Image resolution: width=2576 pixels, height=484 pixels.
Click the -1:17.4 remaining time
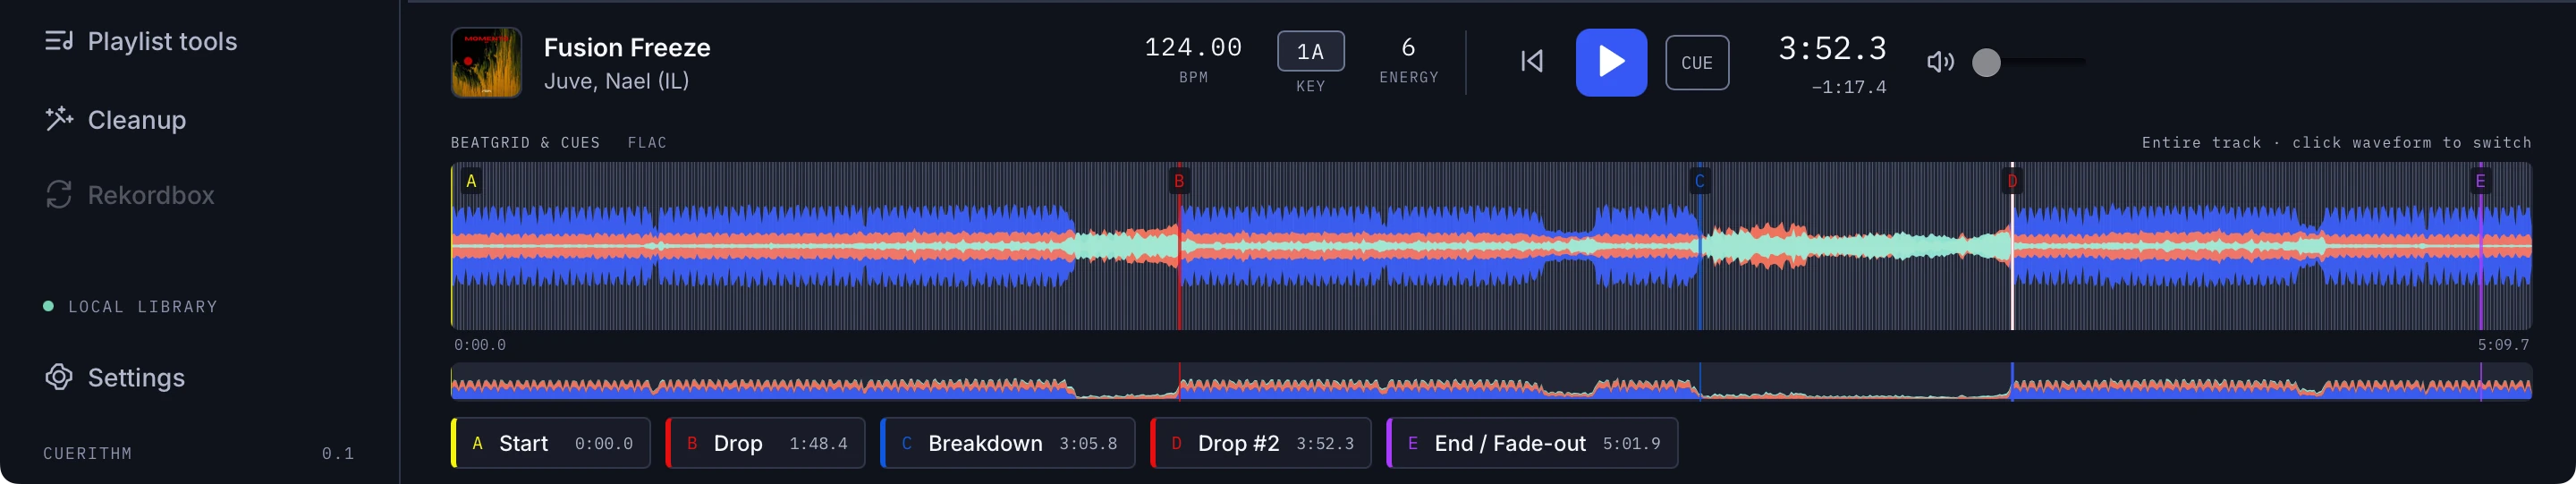(1849, 87)
